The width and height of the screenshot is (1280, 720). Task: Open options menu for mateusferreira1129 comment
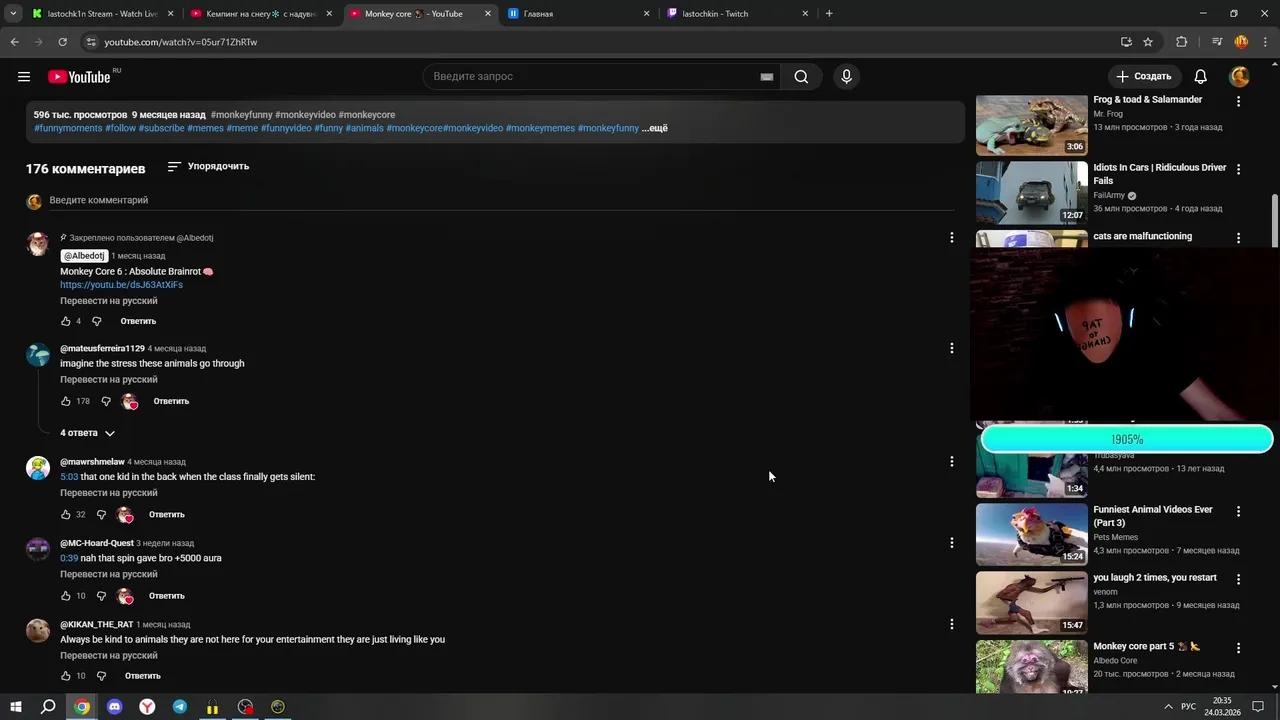tap(951, 348)
